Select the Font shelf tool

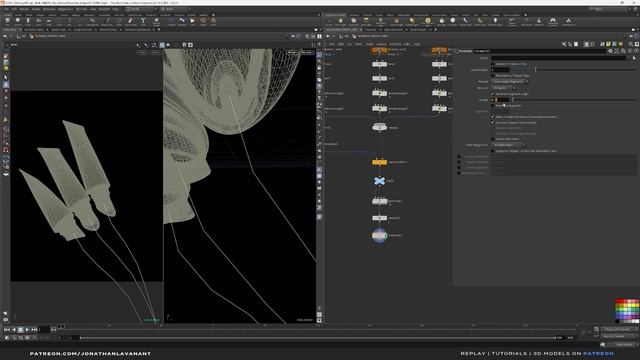coord(143,21)
